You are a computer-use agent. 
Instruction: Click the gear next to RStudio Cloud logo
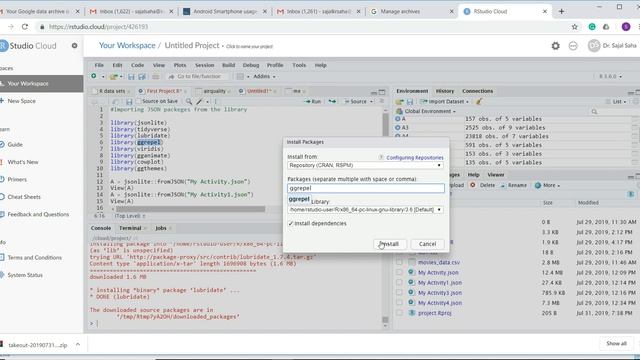[x=74, y=46]
